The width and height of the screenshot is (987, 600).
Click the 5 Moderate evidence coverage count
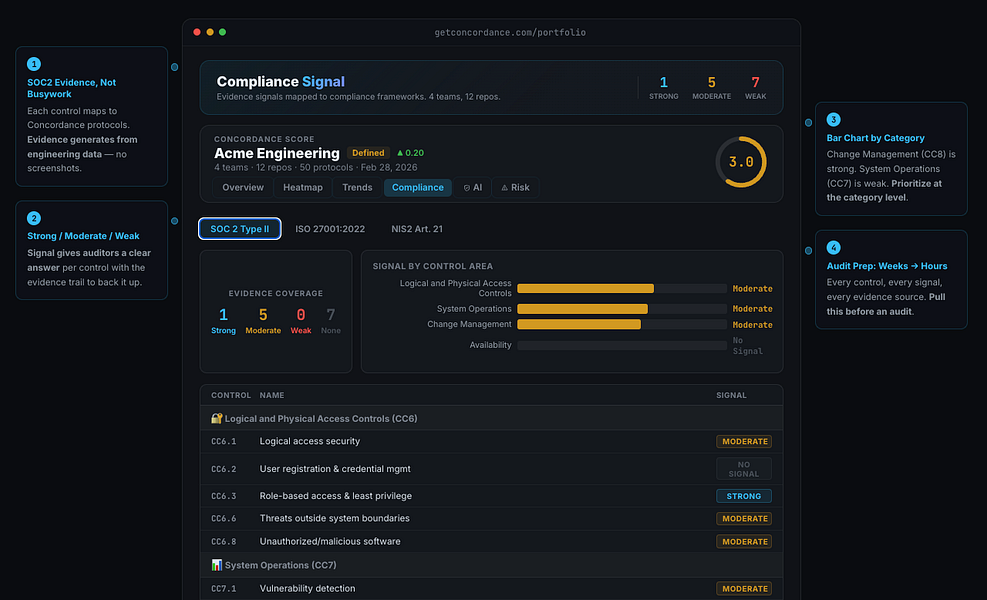263,320
